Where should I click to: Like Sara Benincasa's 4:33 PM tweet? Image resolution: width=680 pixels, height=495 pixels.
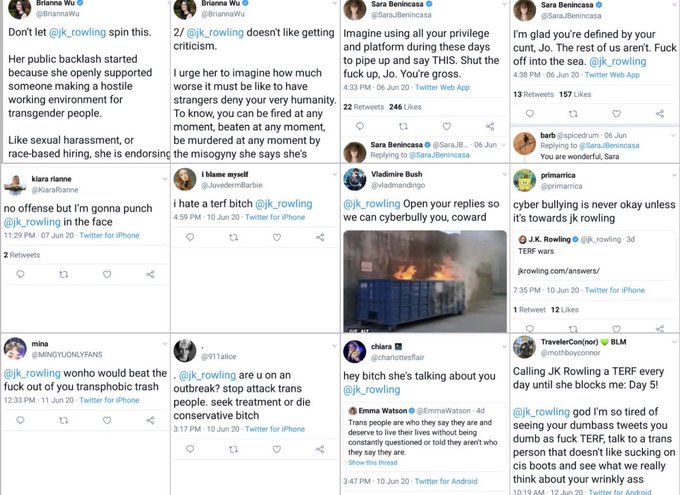(446, 127)
